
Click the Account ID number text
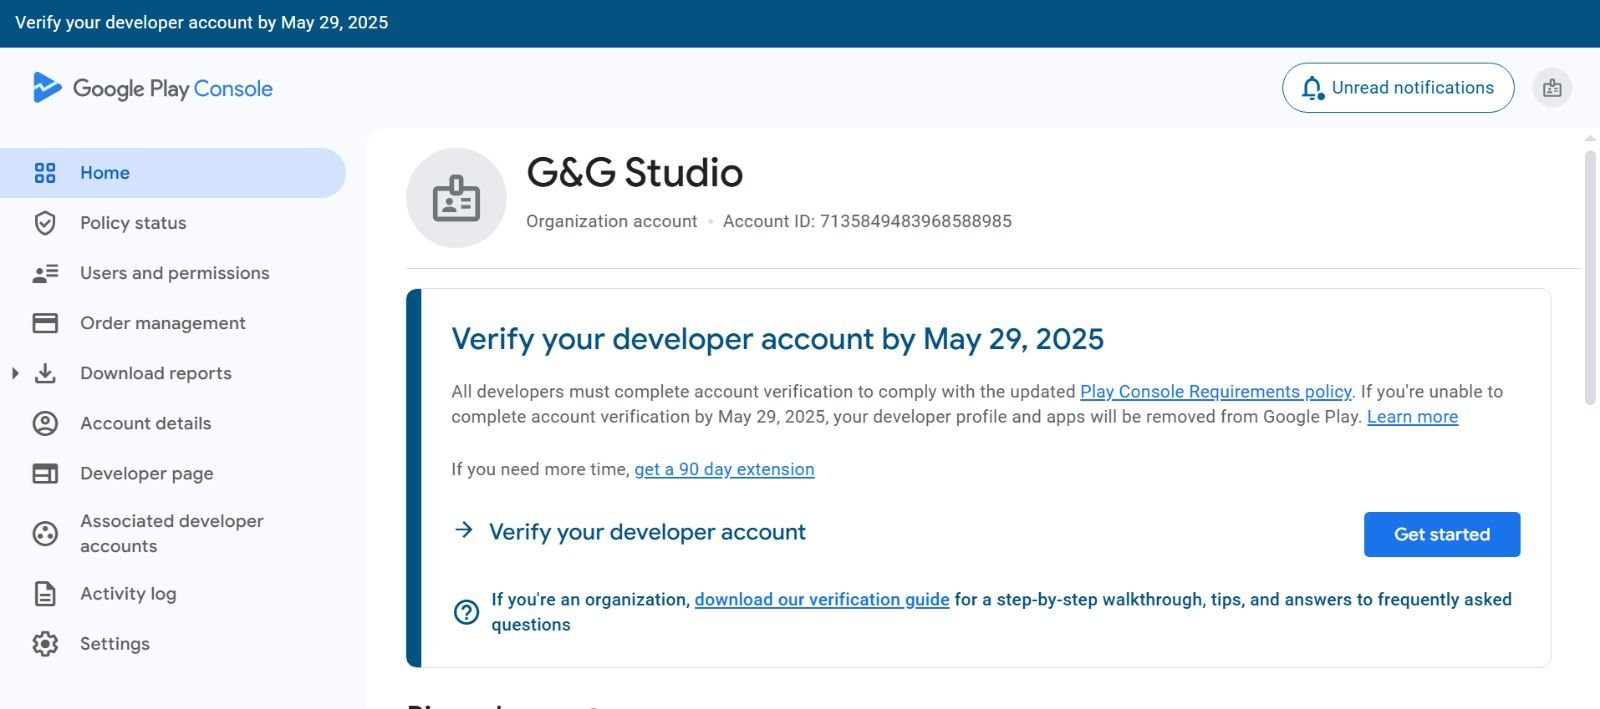click(916, 221)
